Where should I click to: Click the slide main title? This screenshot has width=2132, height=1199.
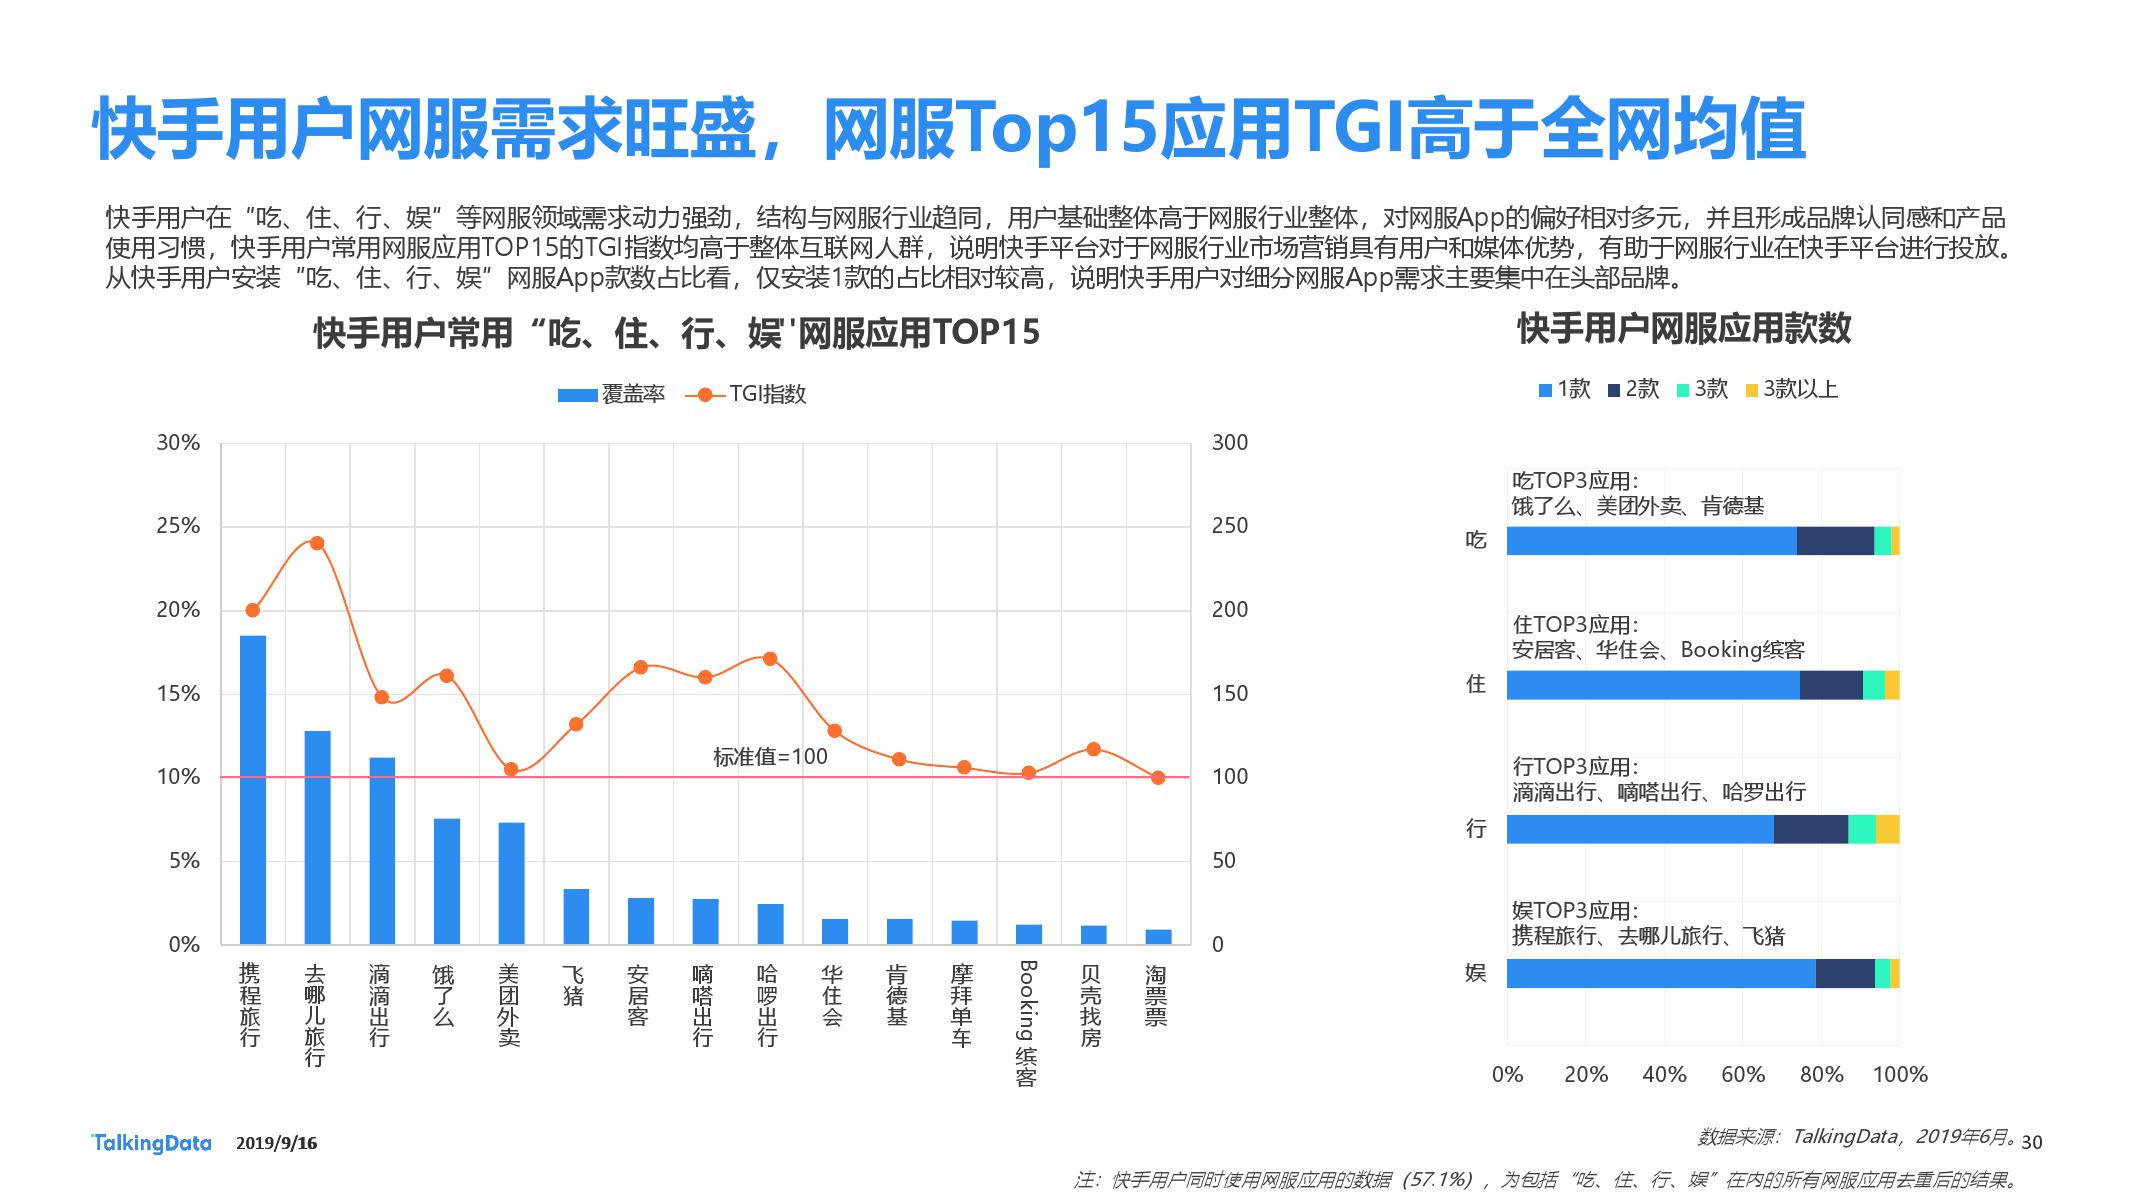(949, 130)
